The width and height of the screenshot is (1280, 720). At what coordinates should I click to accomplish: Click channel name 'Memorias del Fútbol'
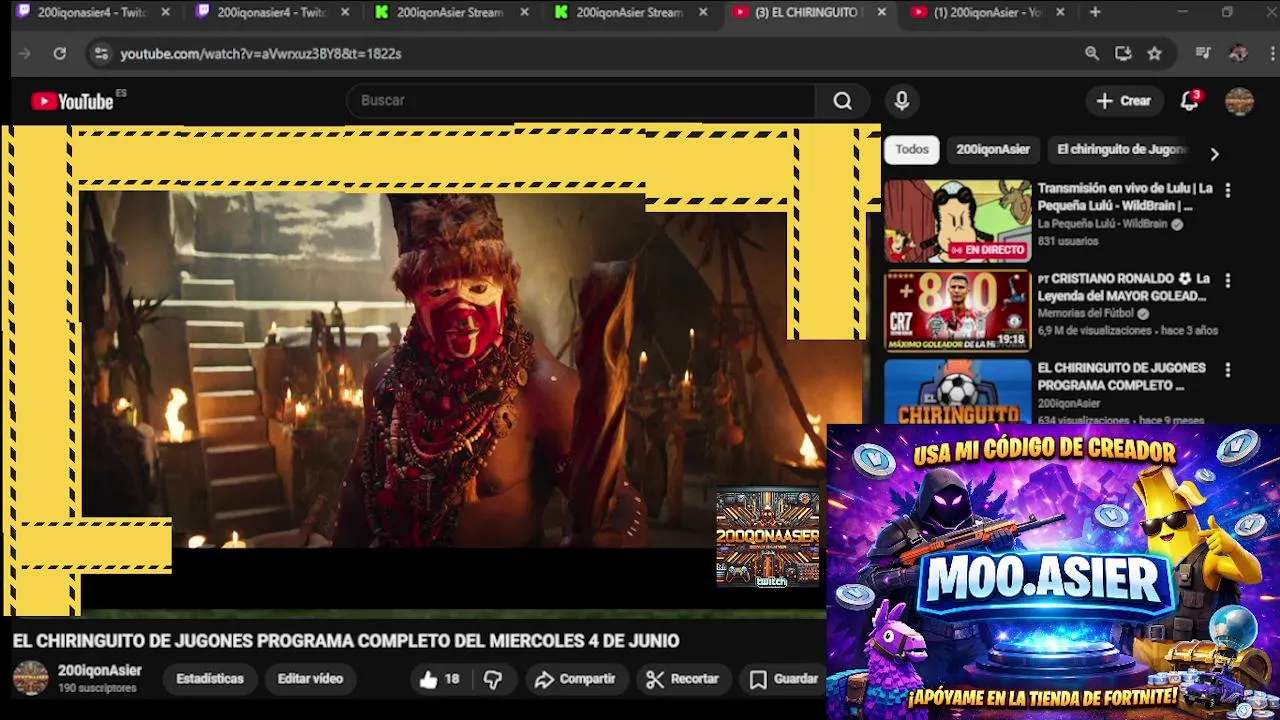click(x=1086, y=313)
